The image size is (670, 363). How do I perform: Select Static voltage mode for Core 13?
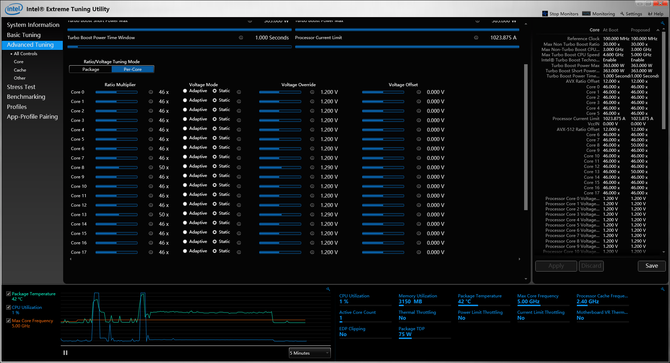point(215,213)
